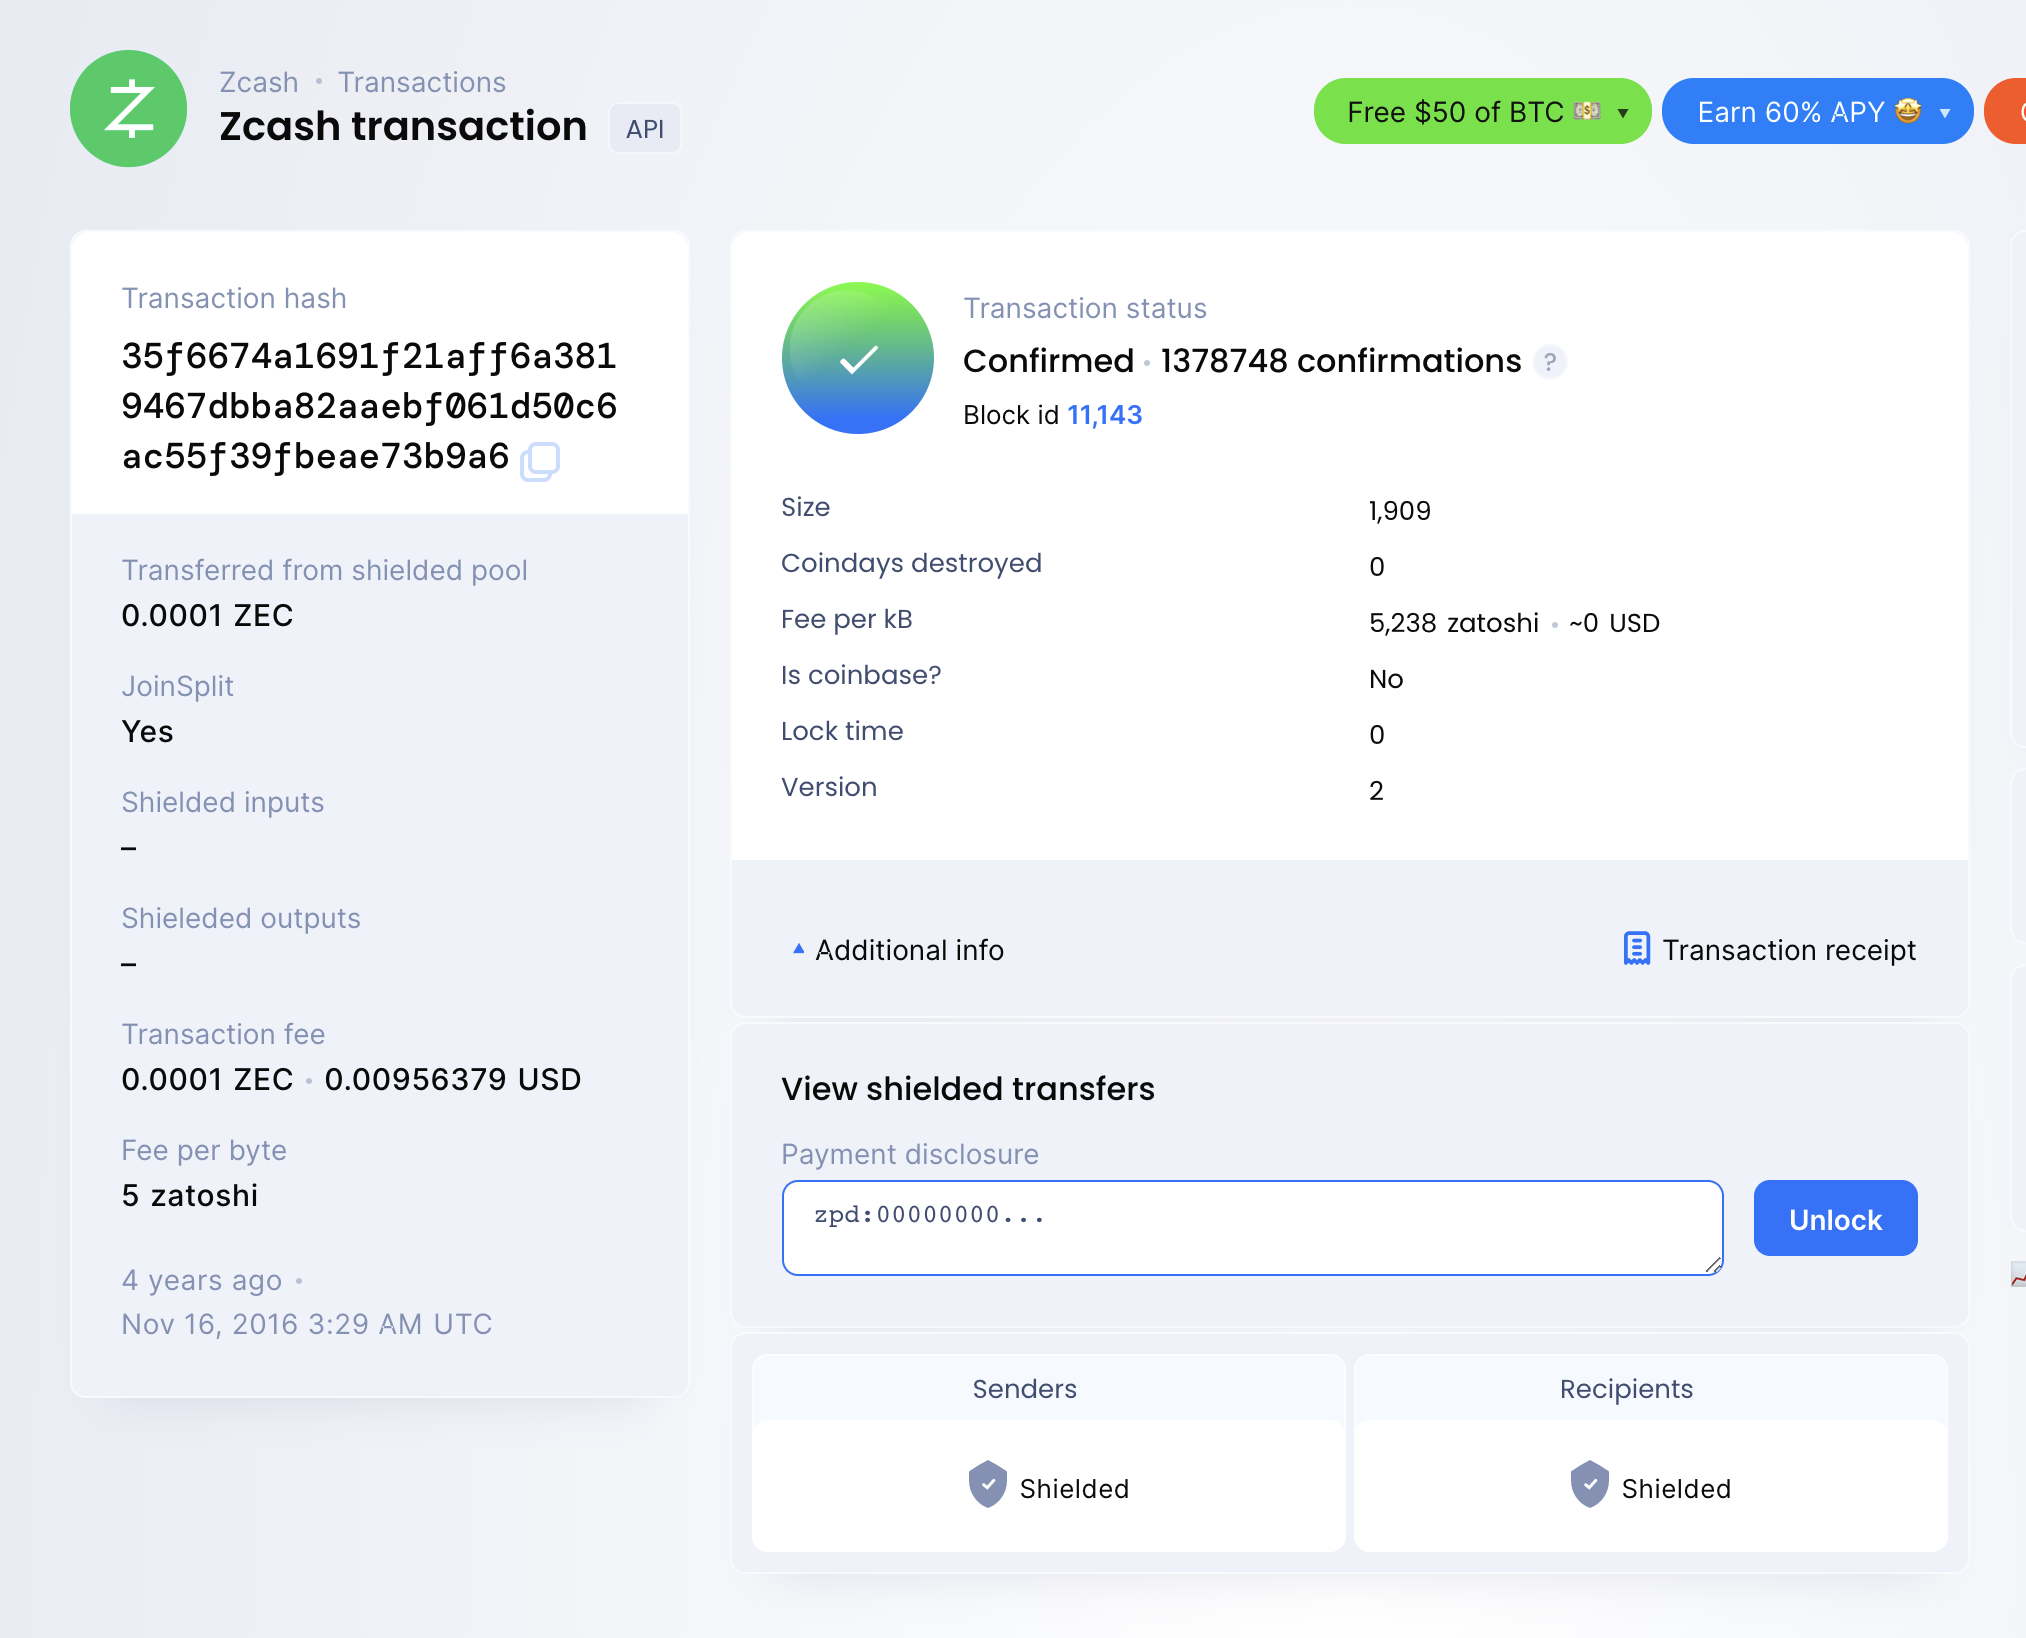The image size is (2026, 1638).
Task: Click the confirmations help question mark icon
Action: [x=1549, y=361]
